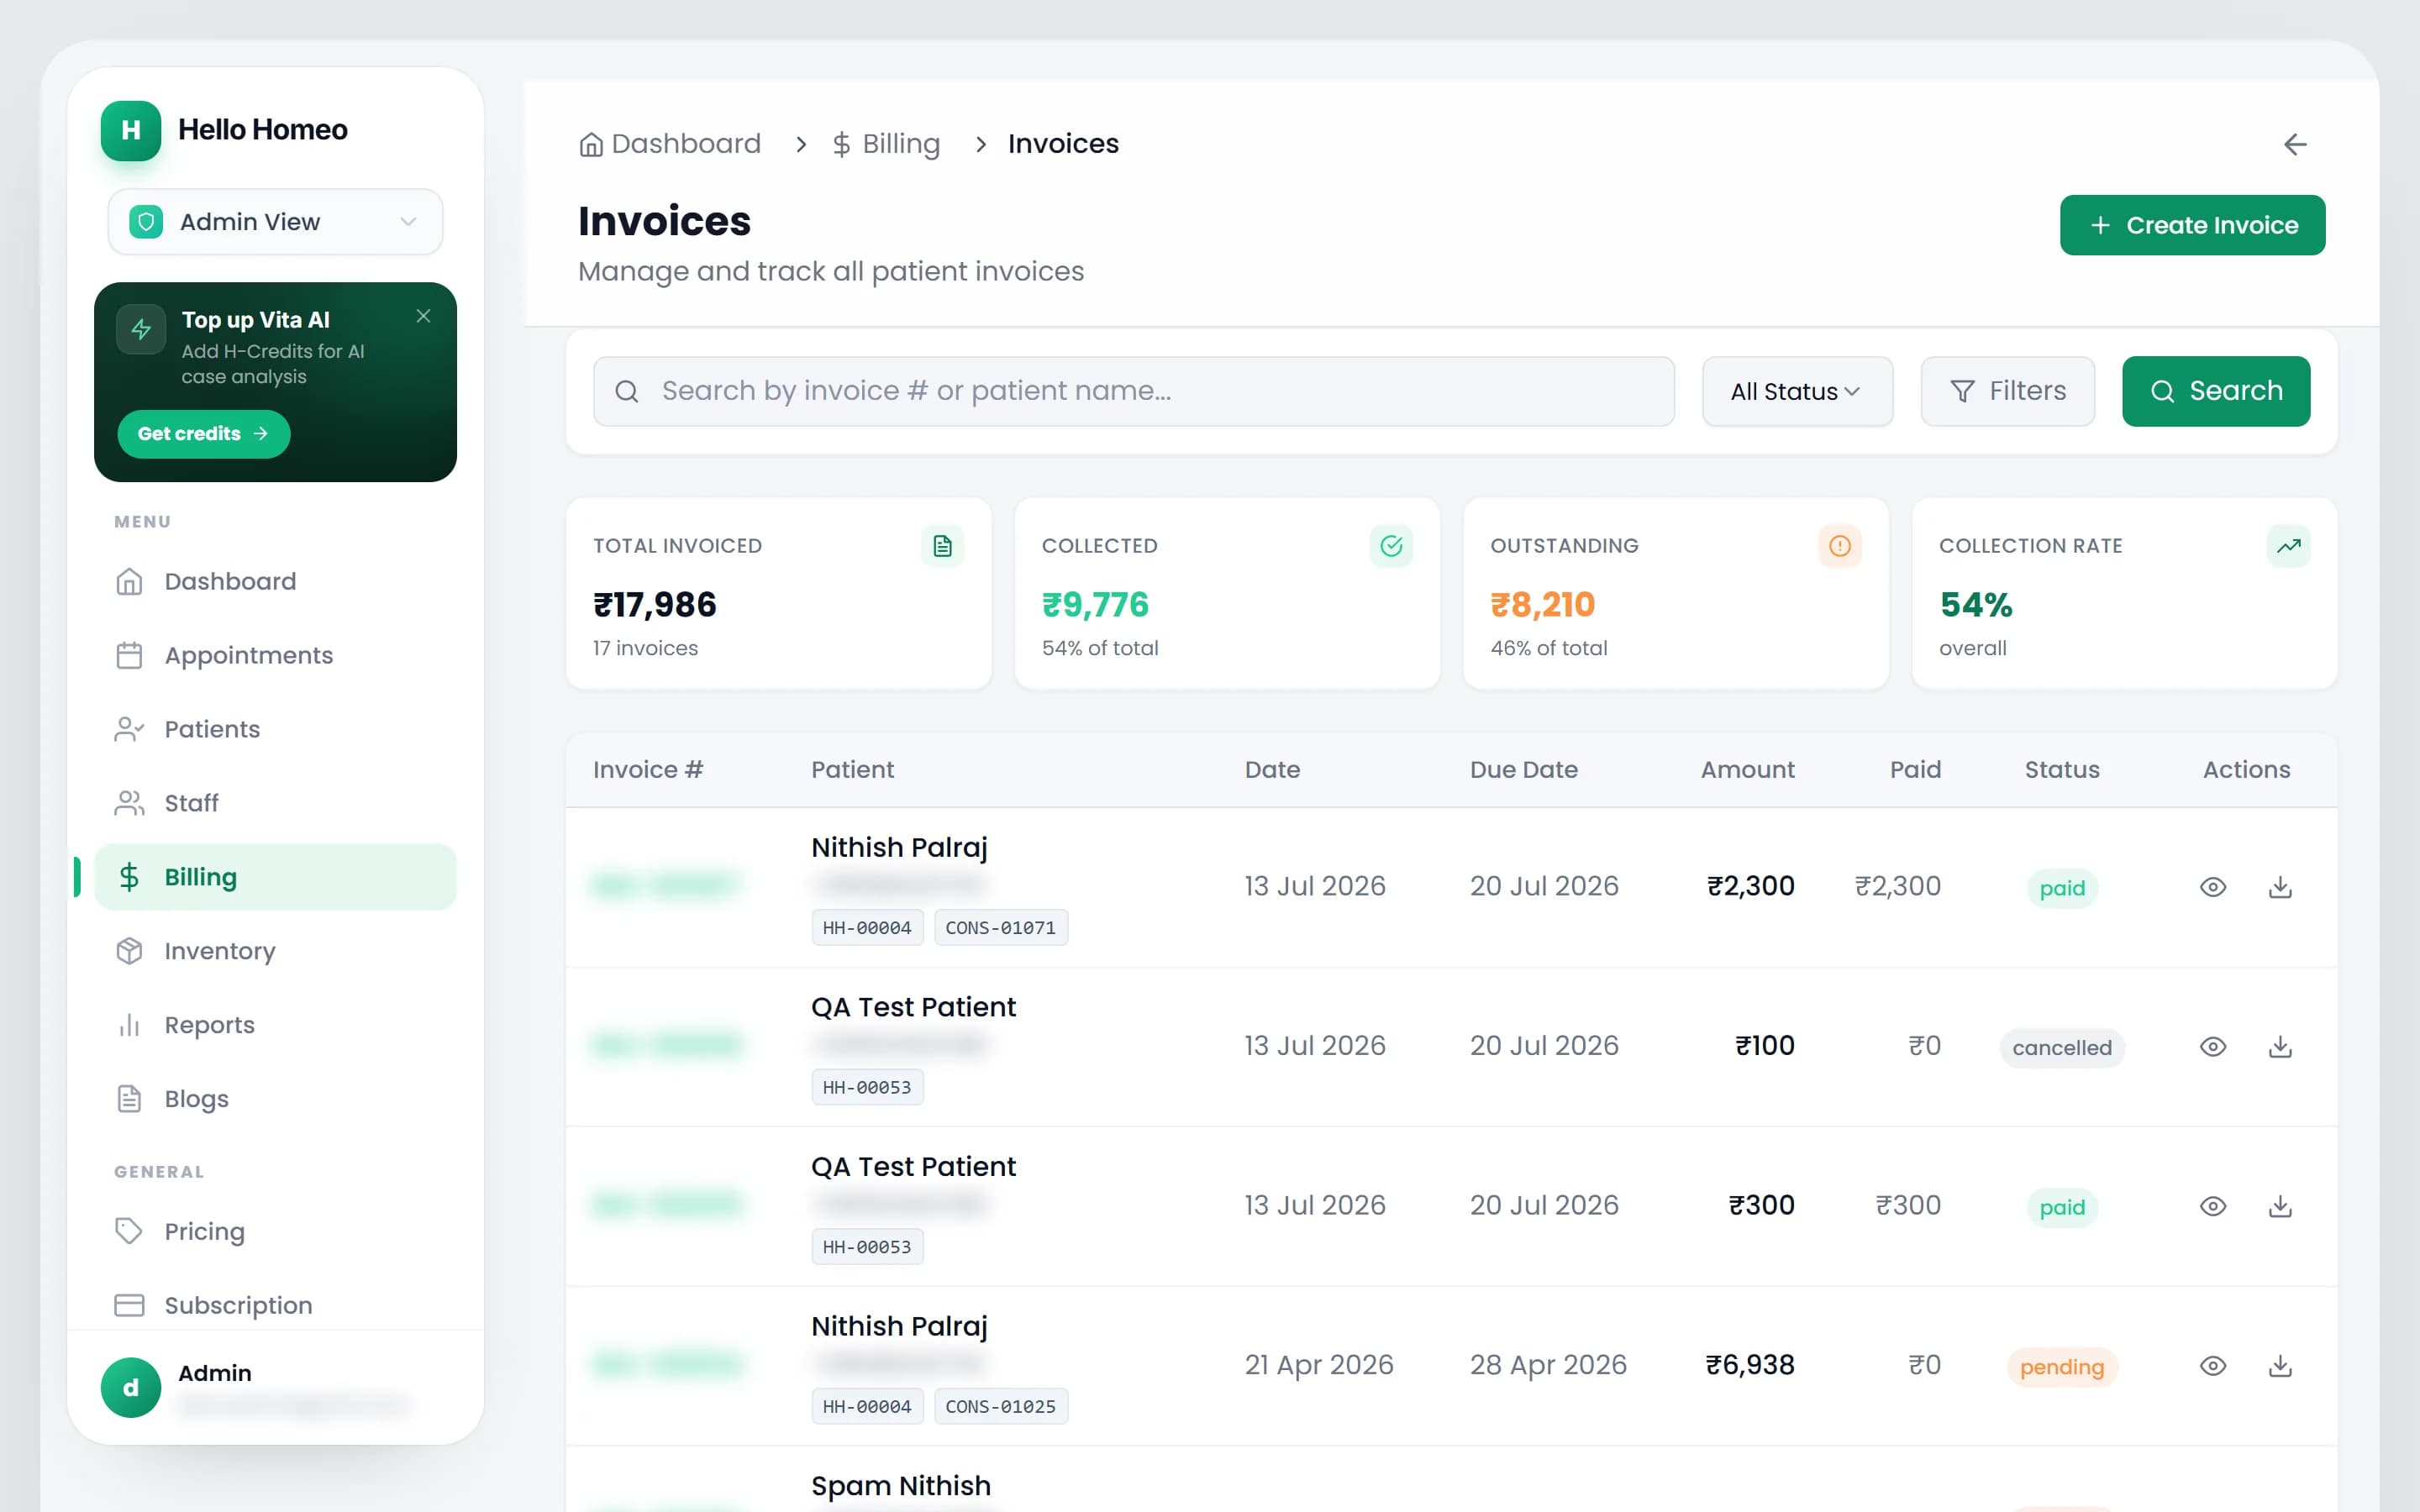Go to Billing via the breadcrumb
2420x1512 pixels.
[x=886, y=144]
